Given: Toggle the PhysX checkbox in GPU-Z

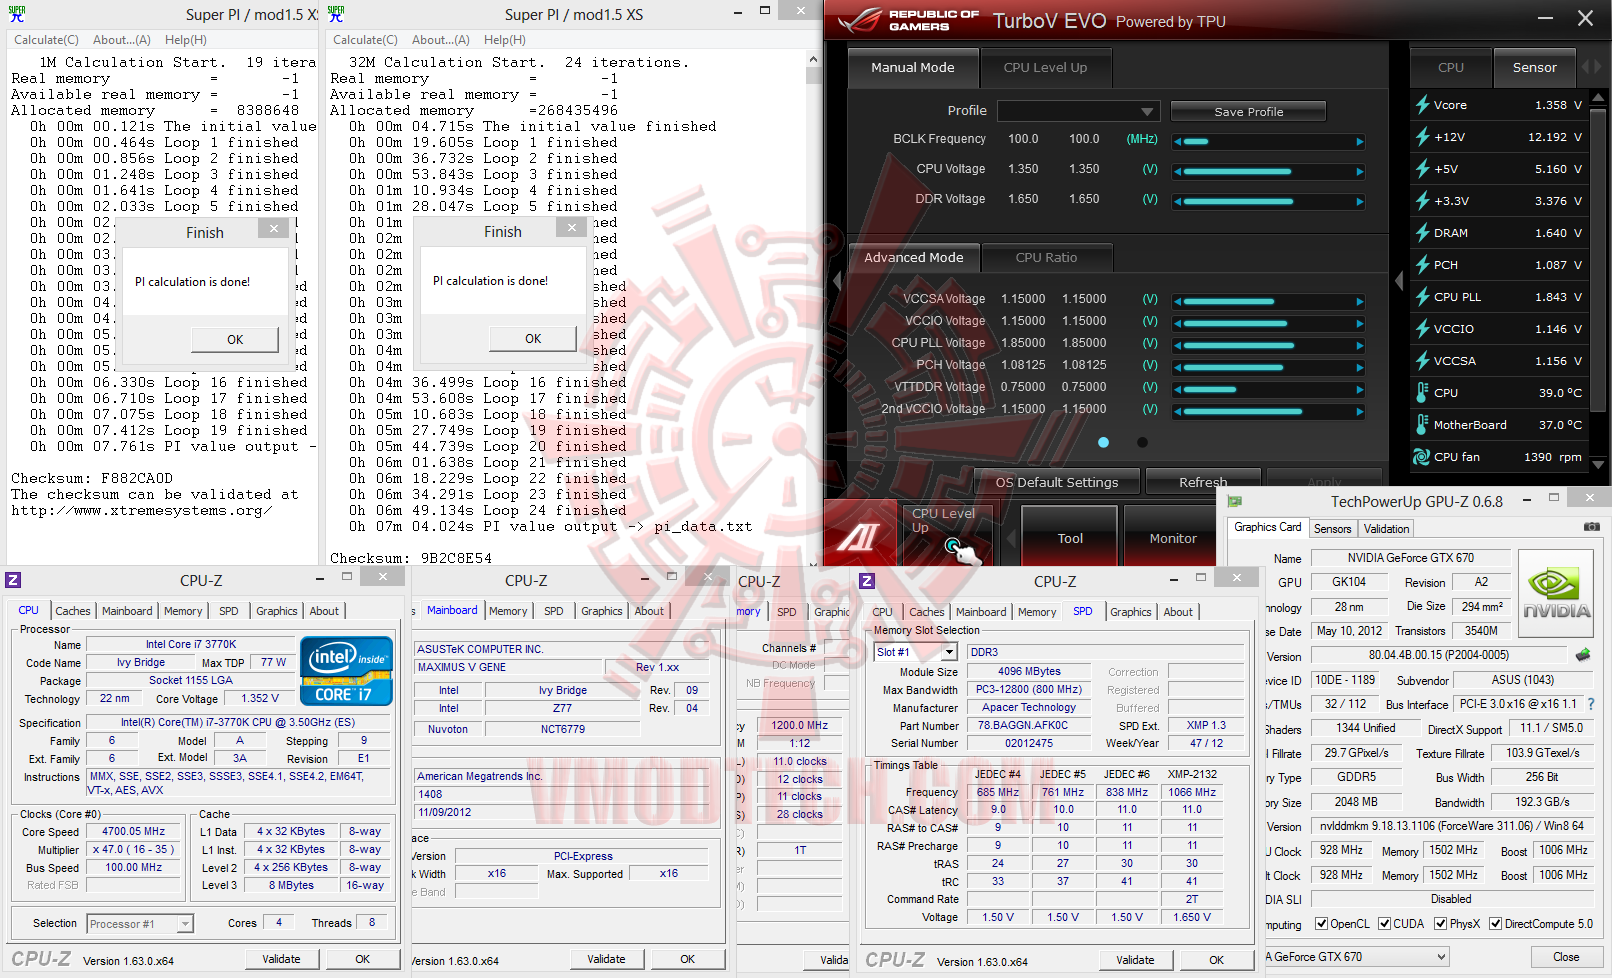Looking at the screenshot, I should pos(1441,924).
